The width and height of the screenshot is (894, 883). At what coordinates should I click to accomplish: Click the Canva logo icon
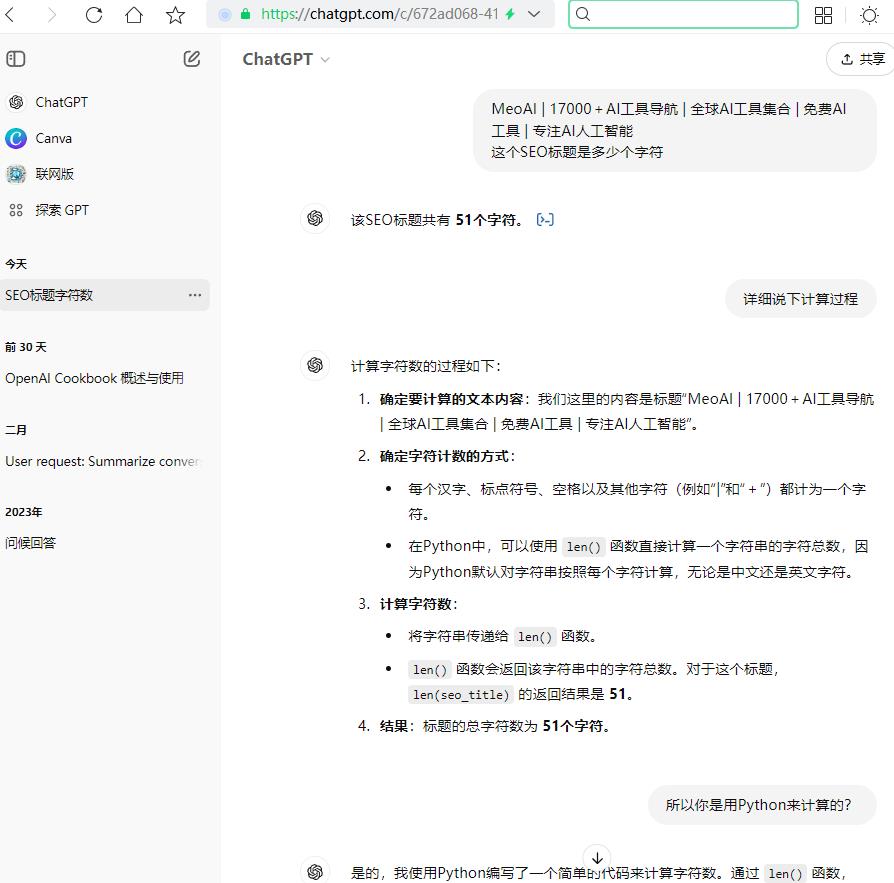click(x=16, y=139)
